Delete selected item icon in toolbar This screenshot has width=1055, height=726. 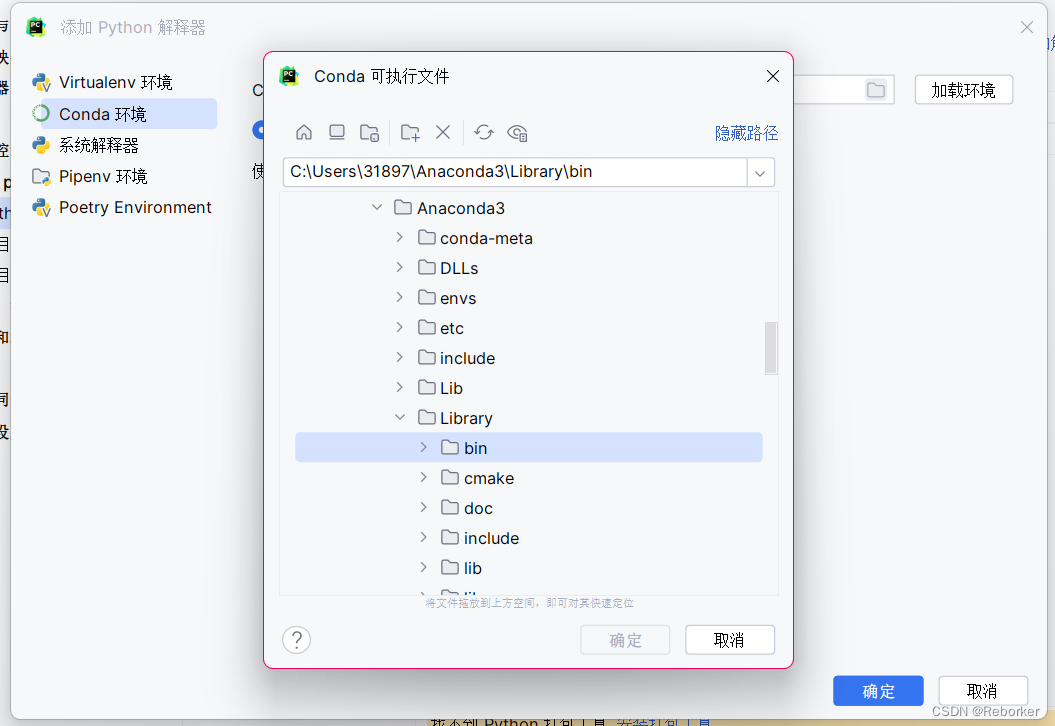coord(443,133)
